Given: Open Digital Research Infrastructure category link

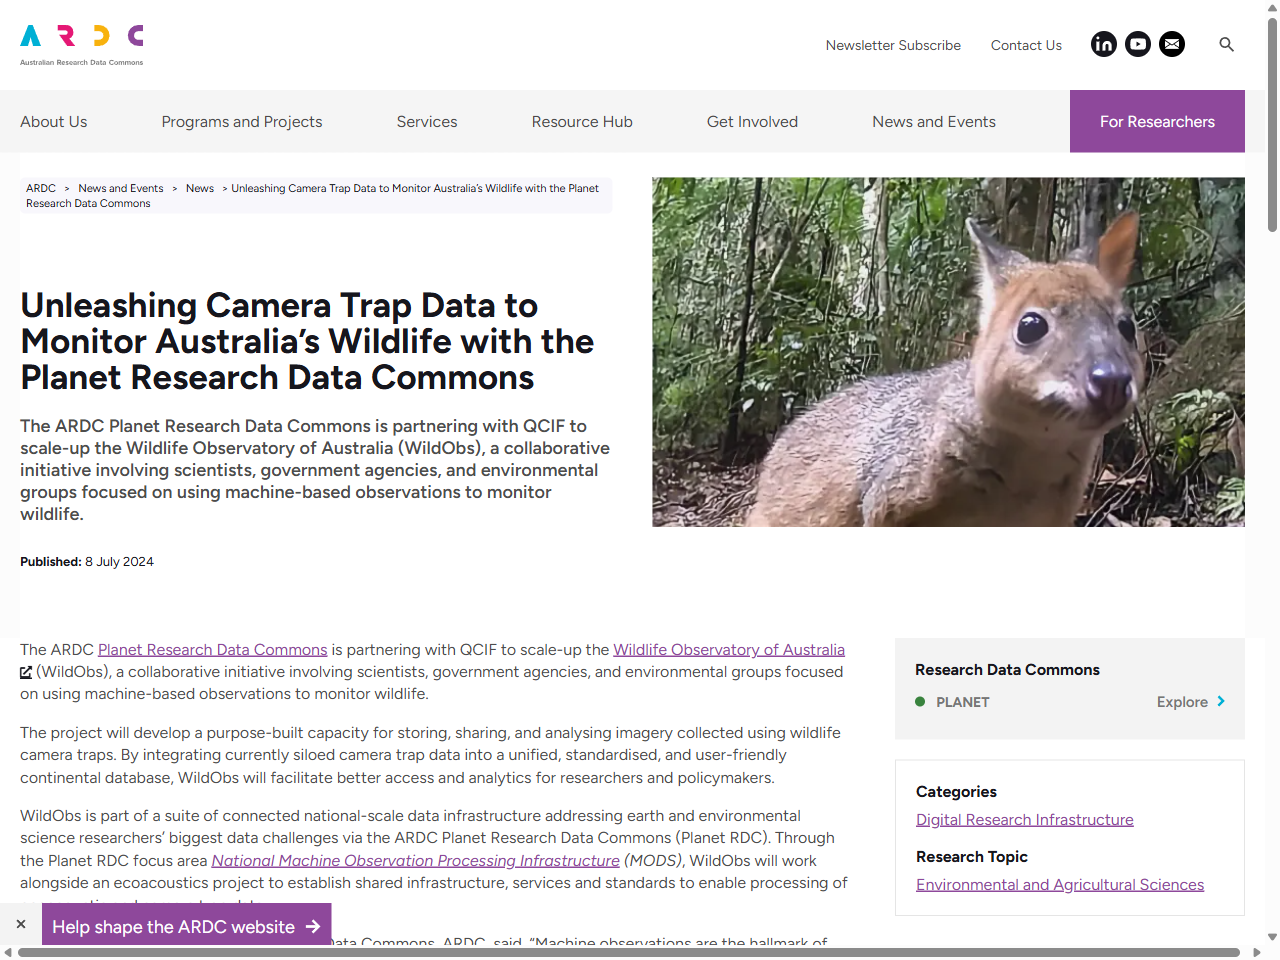Looking at the screenshot, I should pos(1024,819).
